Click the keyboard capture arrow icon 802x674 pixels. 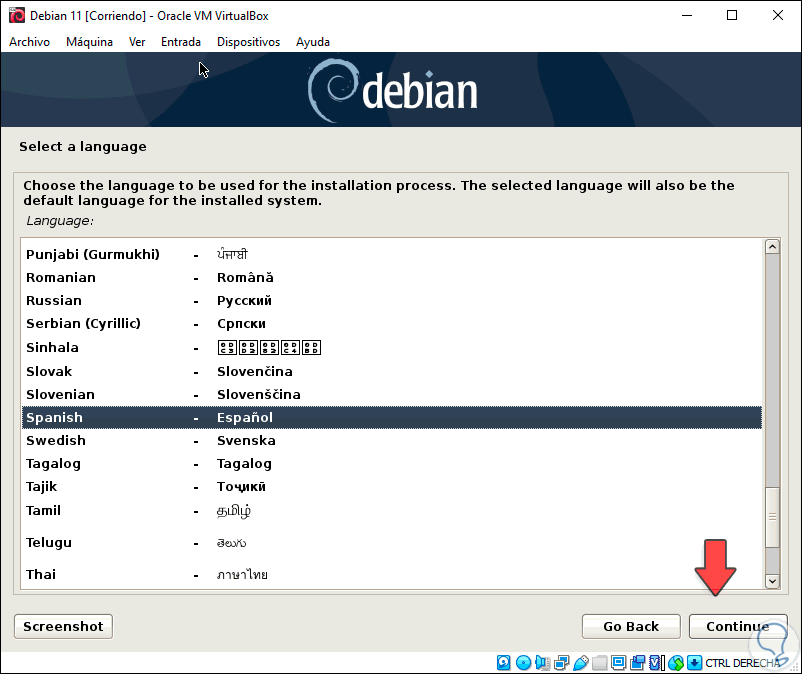click(694, 663)
